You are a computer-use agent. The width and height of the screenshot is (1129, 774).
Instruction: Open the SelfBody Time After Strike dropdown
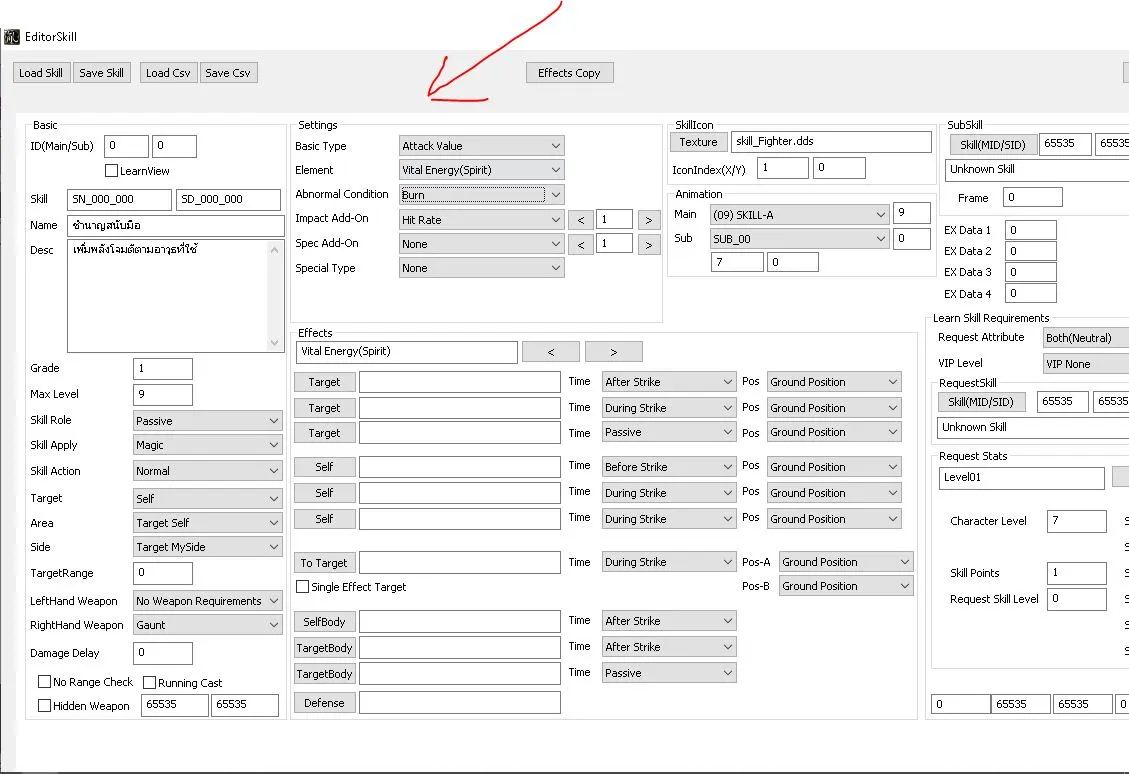pyautogui.click(x=669, y=621)
